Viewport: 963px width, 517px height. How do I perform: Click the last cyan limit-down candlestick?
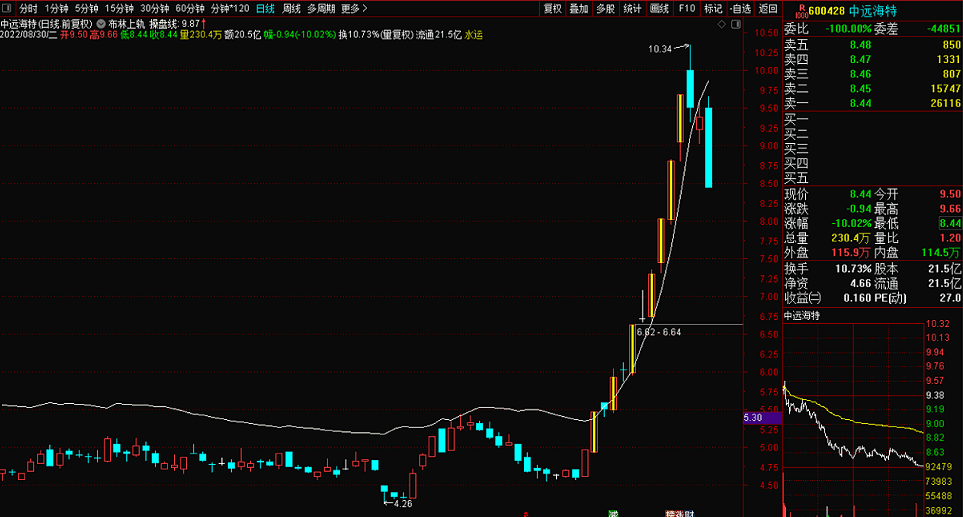pos(708,147)
